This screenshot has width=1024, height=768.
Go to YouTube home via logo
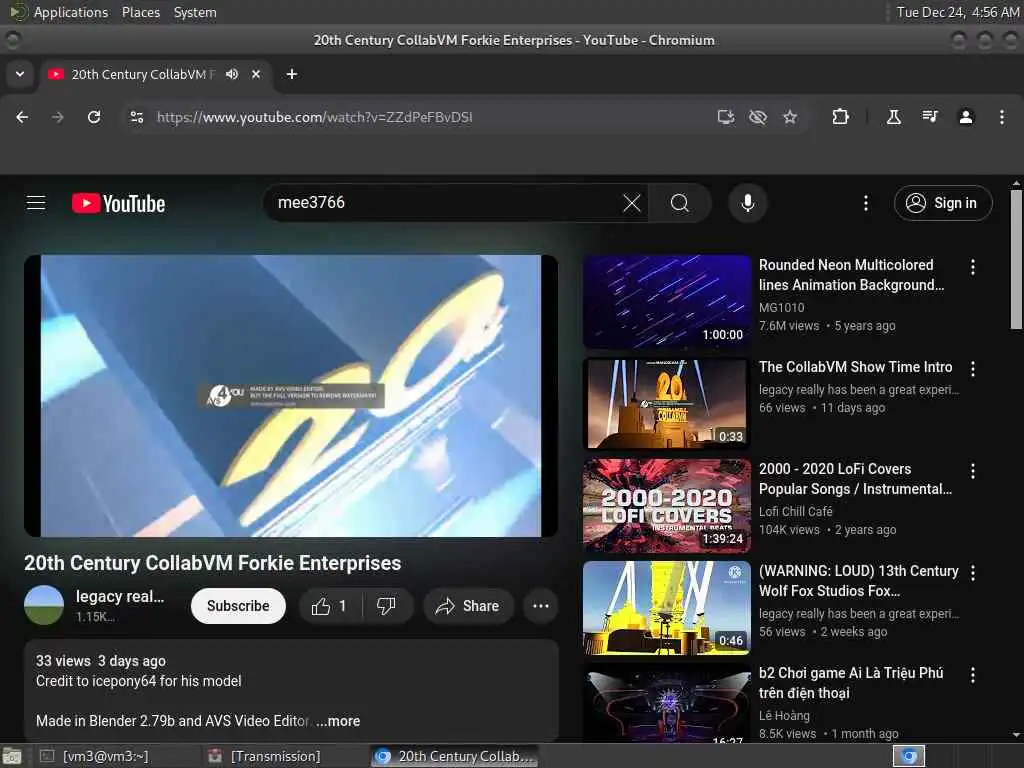(x=118, y=204)
